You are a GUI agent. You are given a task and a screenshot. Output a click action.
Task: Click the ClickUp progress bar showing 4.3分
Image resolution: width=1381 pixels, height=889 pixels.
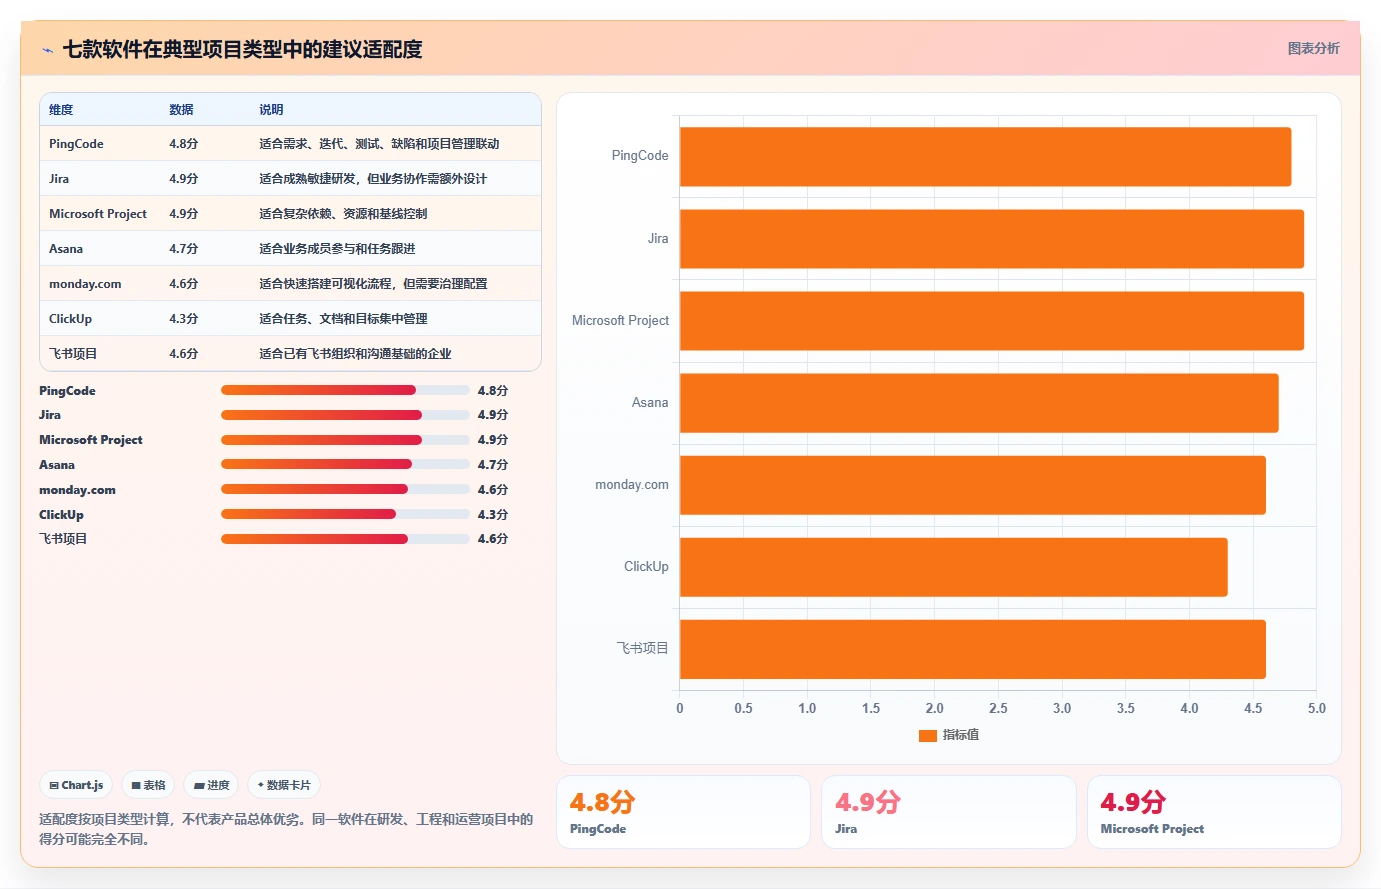[345, 514]
